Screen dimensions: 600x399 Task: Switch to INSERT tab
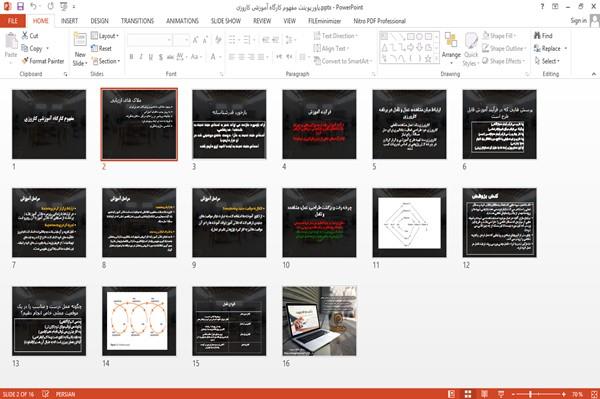(x=69, y=21)
